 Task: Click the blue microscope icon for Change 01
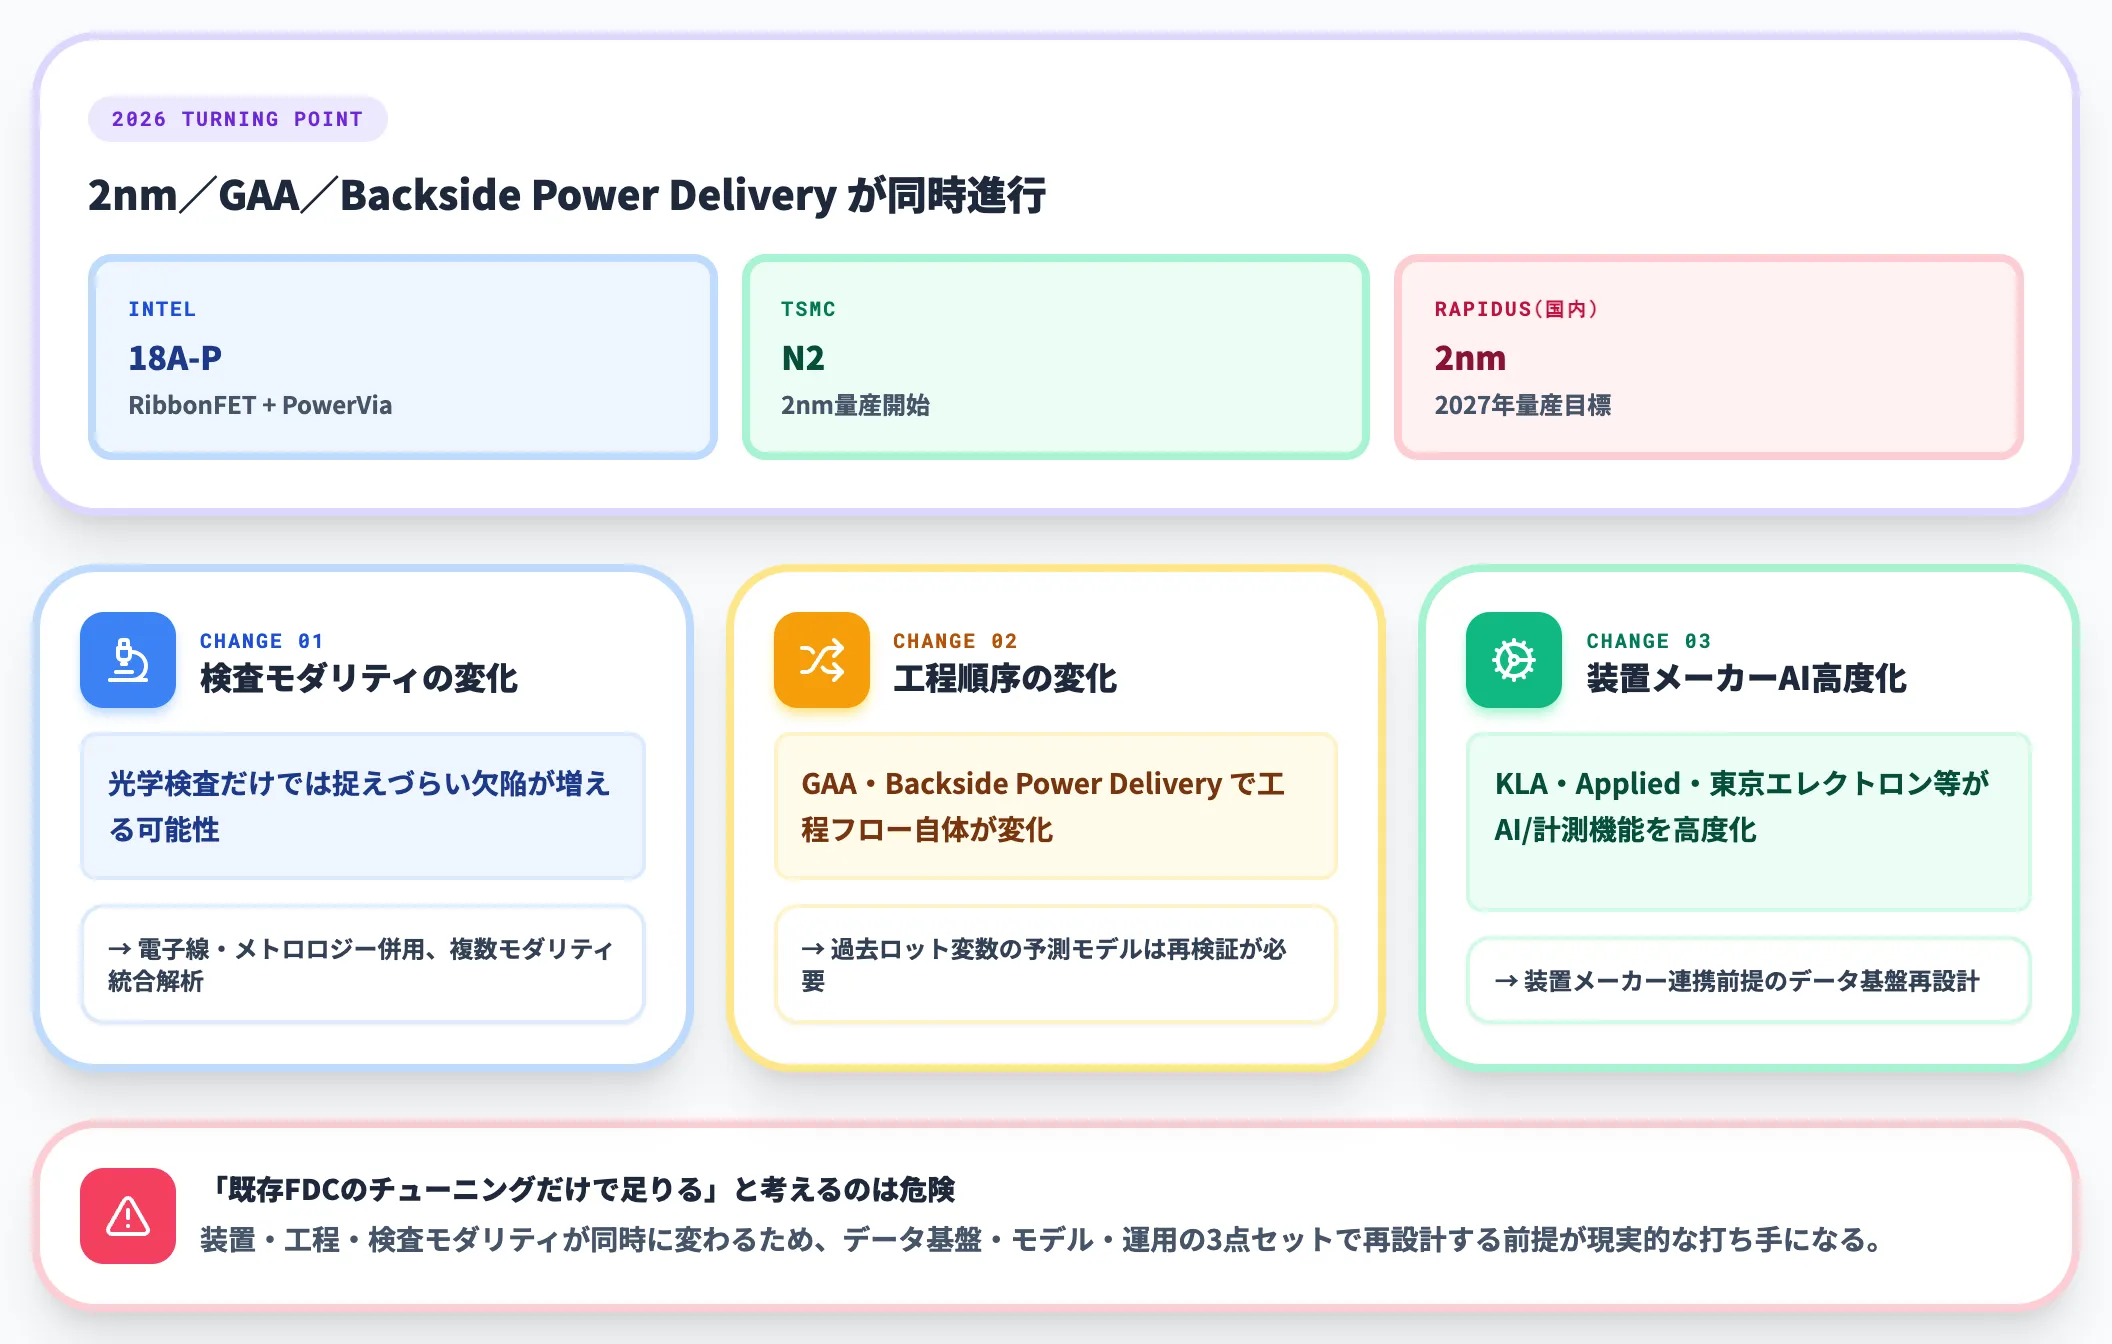(128, 660)
